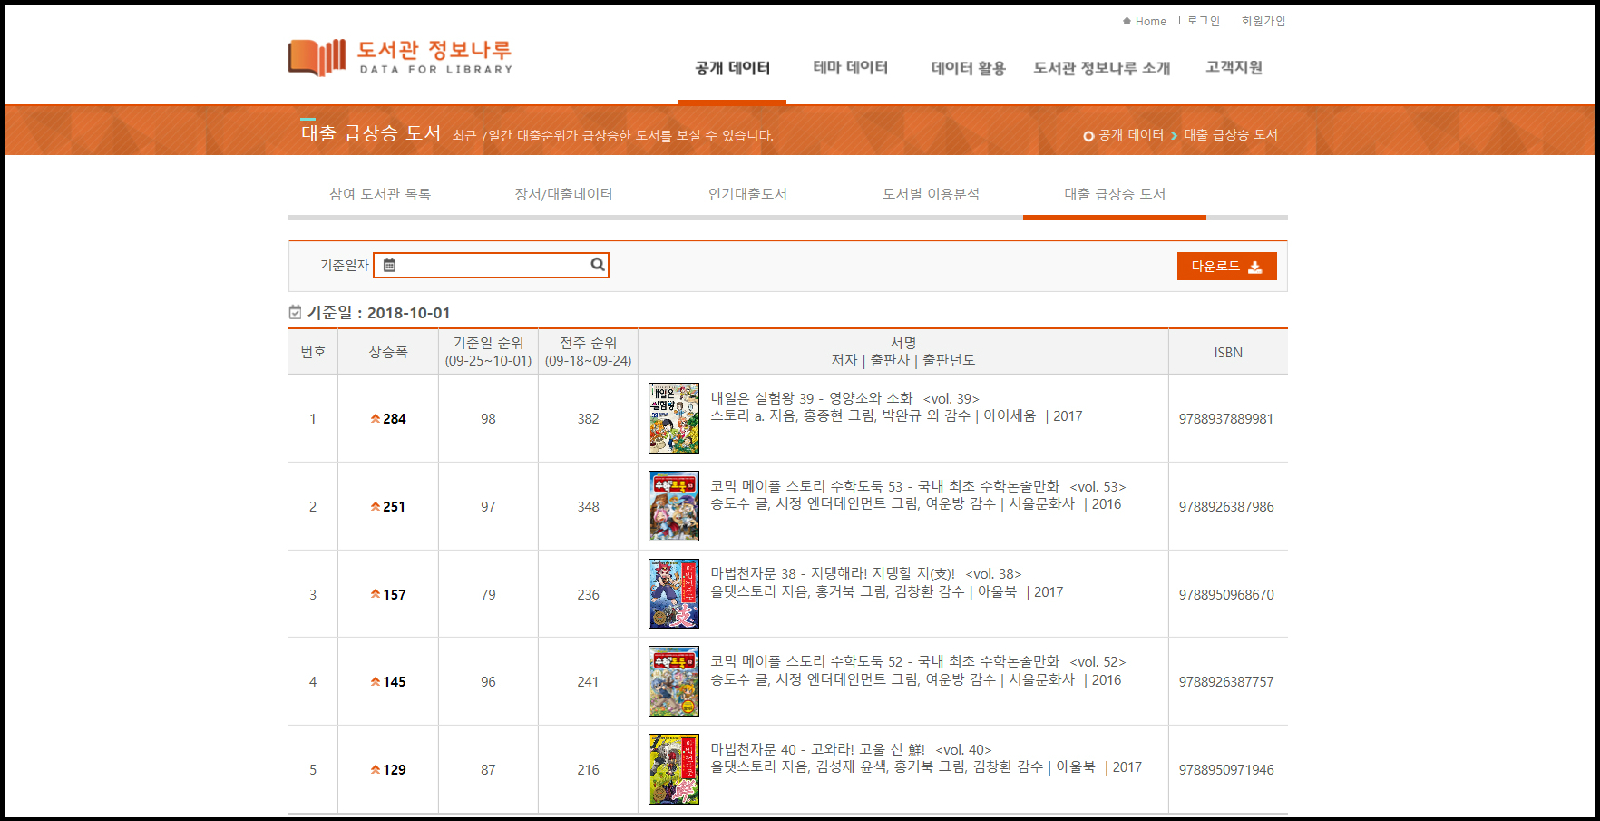Click ISBN 9788937889981
The image size is (1600, 821).
click(1226, 419)
